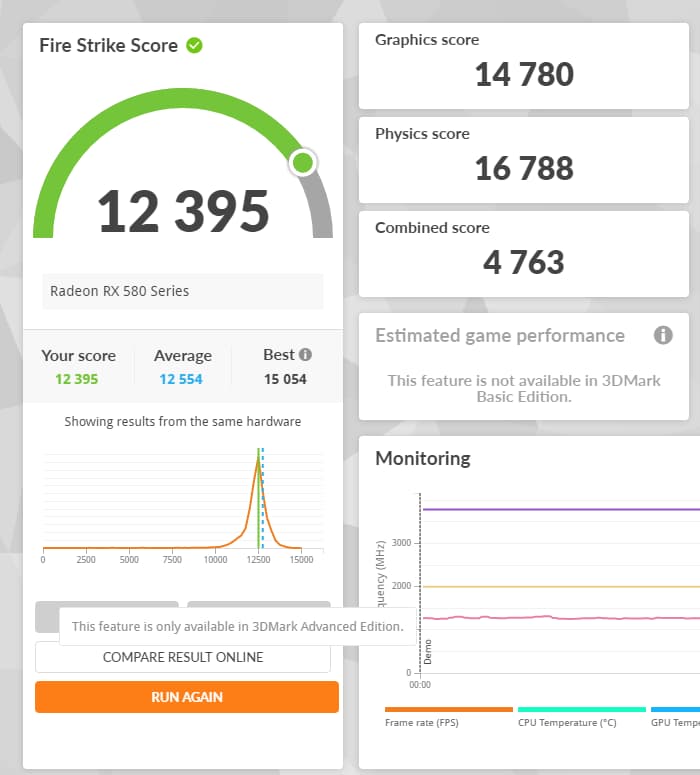Screen dimensions: 700x775
Task: Open the Best score info icon
Action: (306, 354)
